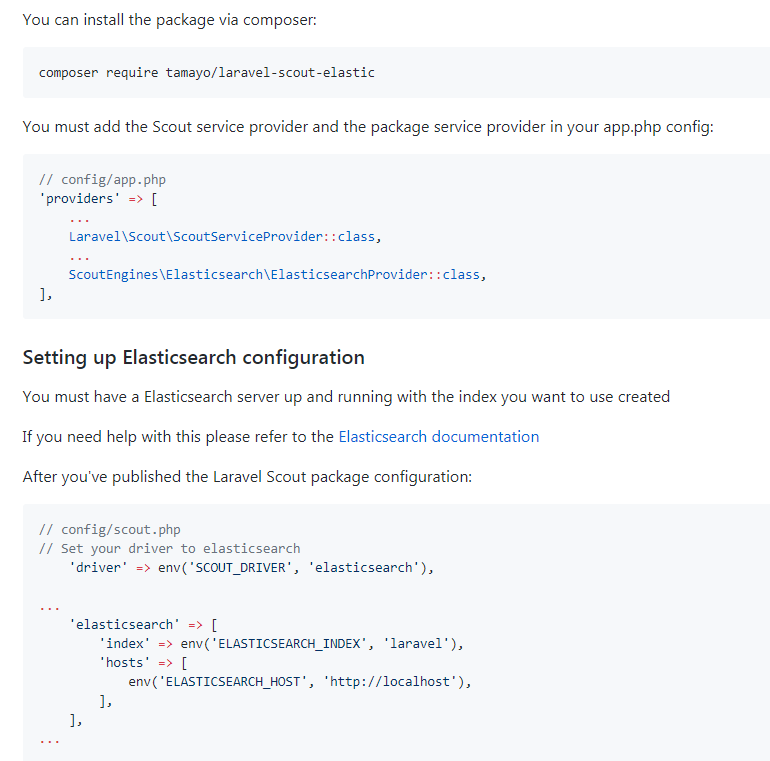Click the env('ELASTICSEARCH_HOST', 'http://localhost') line
This screenshot has height=761, width=770.
[300, 682]
